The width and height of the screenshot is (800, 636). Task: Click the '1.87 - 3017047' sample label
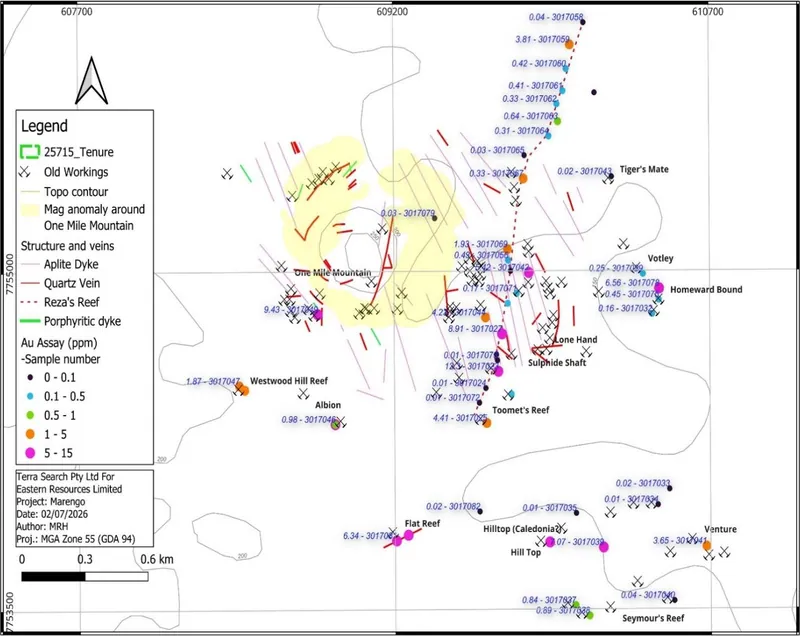click(x=213, y=381)
